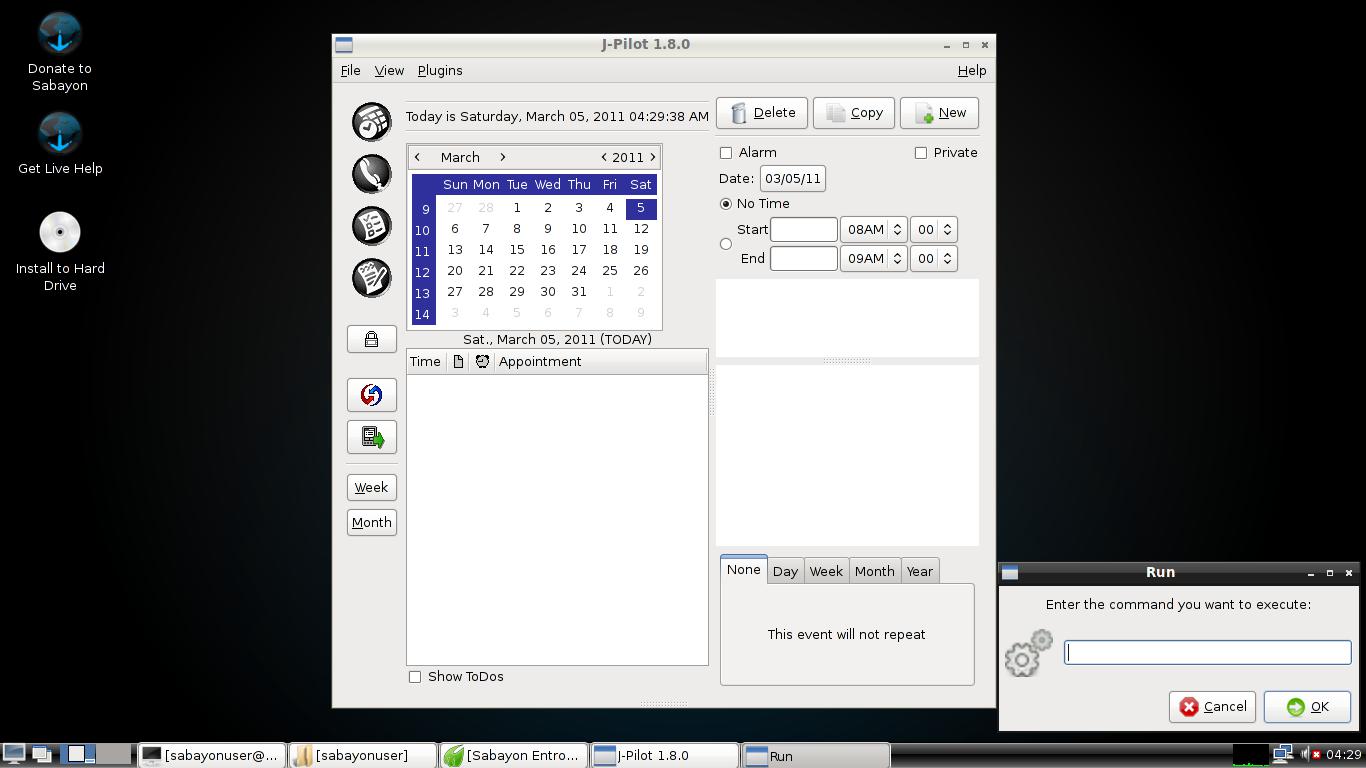Screen dimensions: 1366x768
Task: Go to next month in calendar
Action: 502,157
